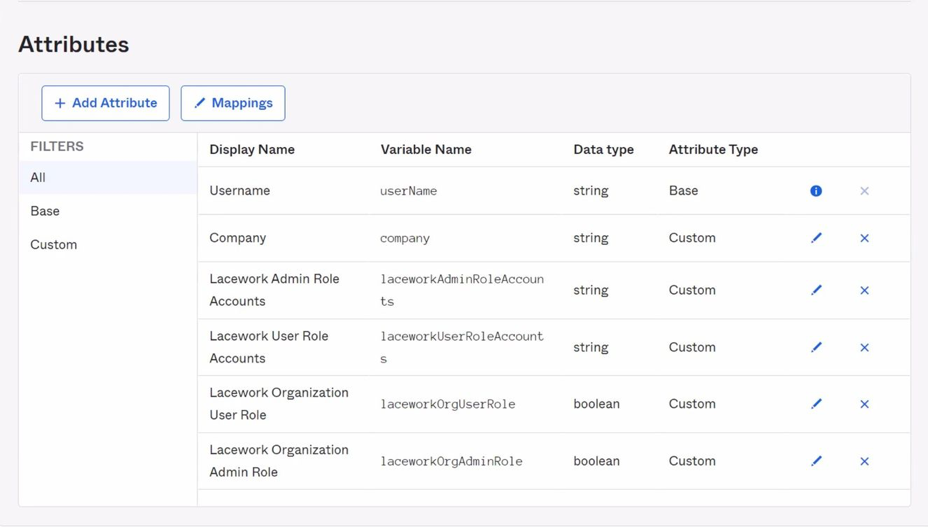Click the Display Name column header
Screen dimensions: 928x527
pyautogui.click(x=252, y=150)
